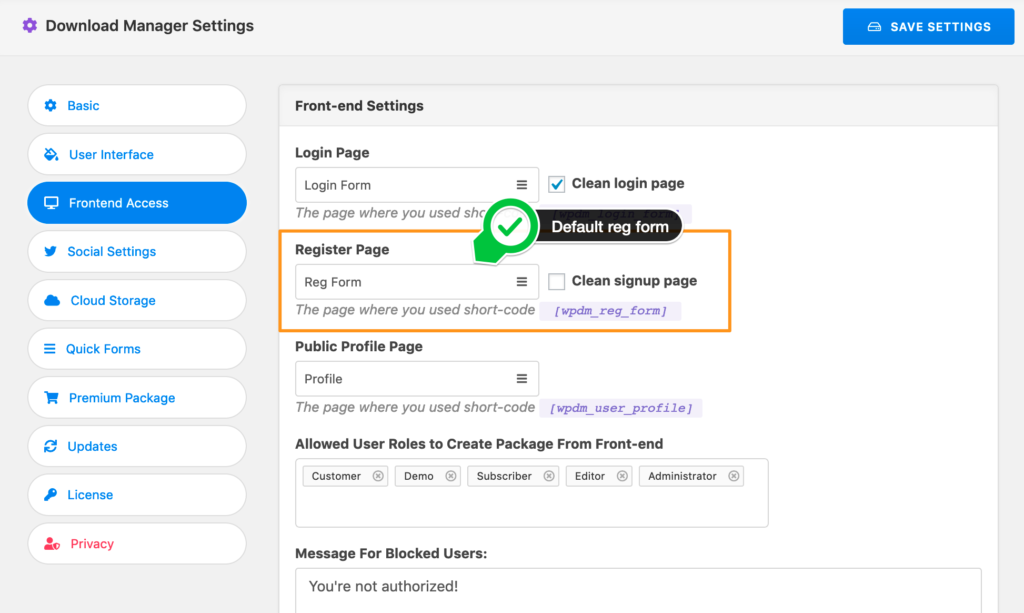Viewport: 1024px width, 613px height.
Task: Remove the Subscriber role tag
Action: (x=549, y=475)
